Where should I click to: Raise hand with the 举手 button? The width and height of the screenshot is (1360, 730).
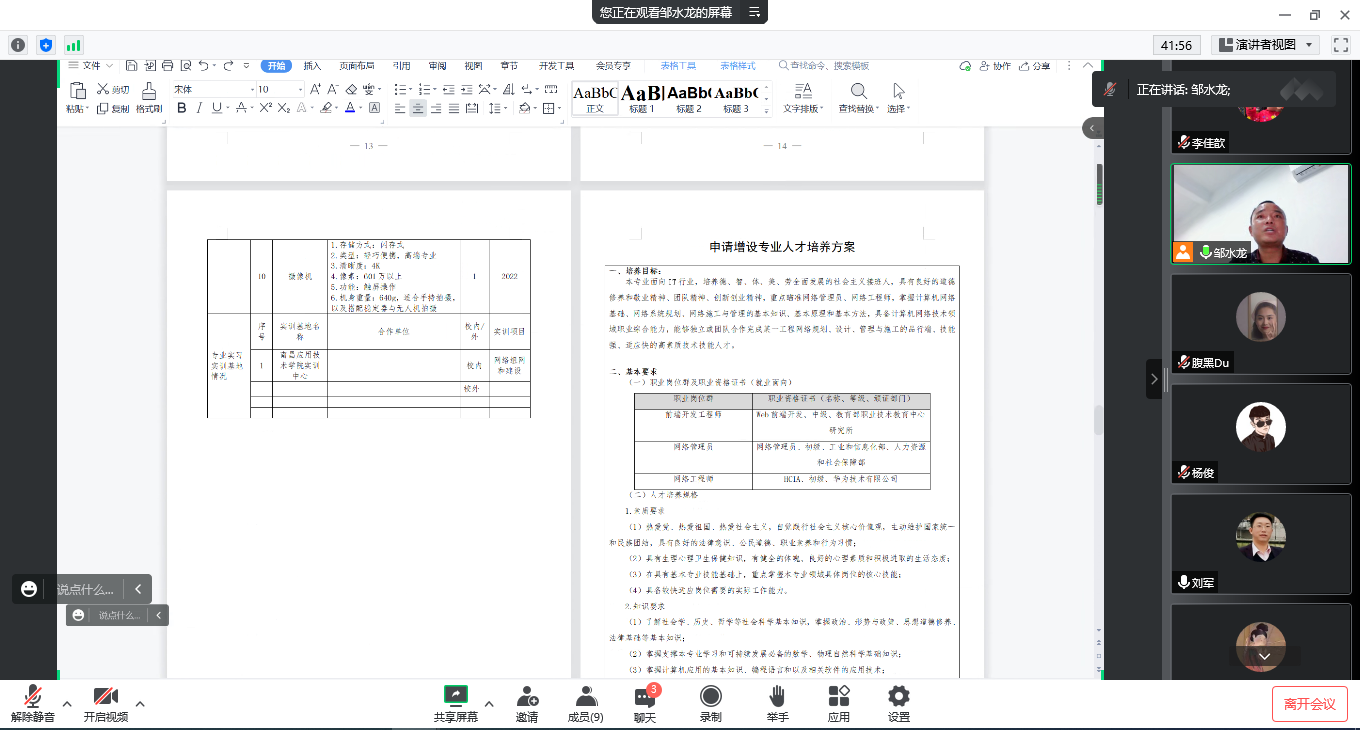pyautogui.click(x=777, y=704)
